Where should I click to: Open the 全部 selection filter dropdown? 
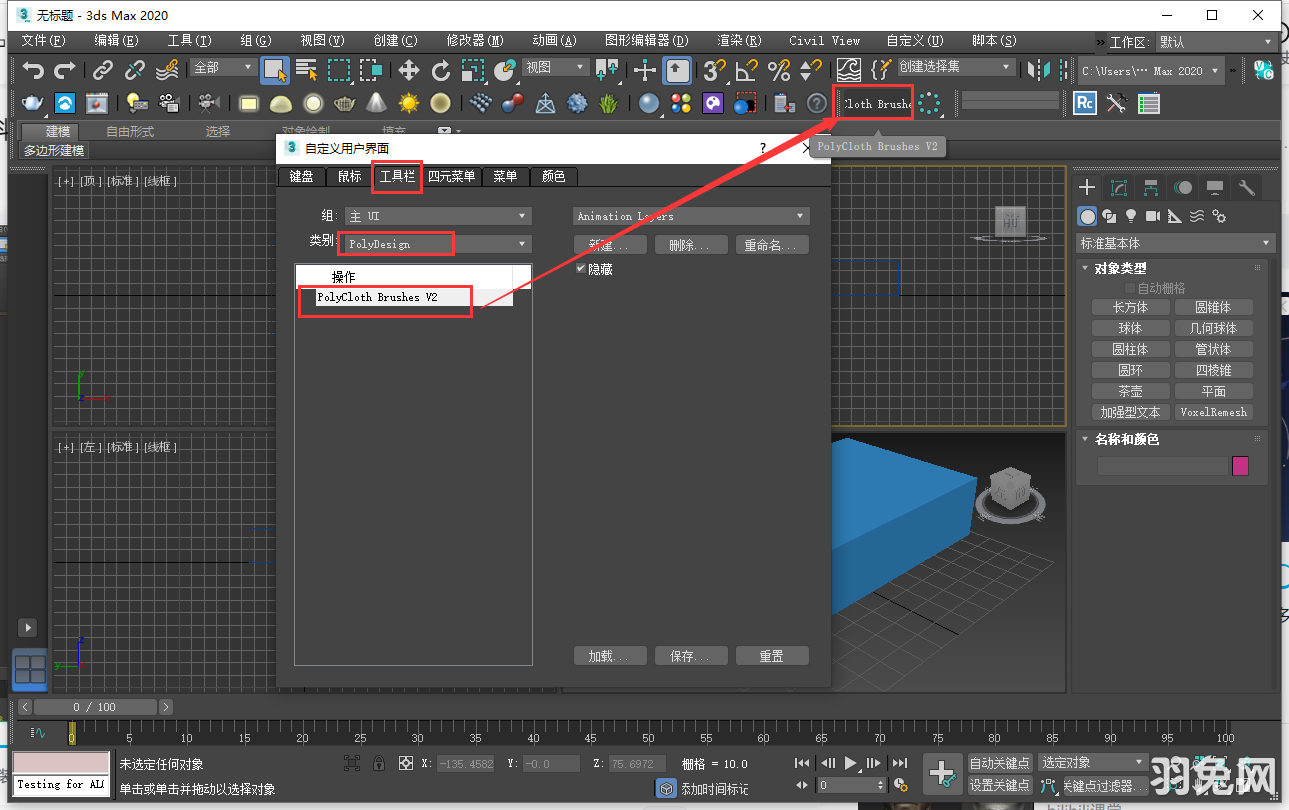pyautogui.click(x=222, y=67)
